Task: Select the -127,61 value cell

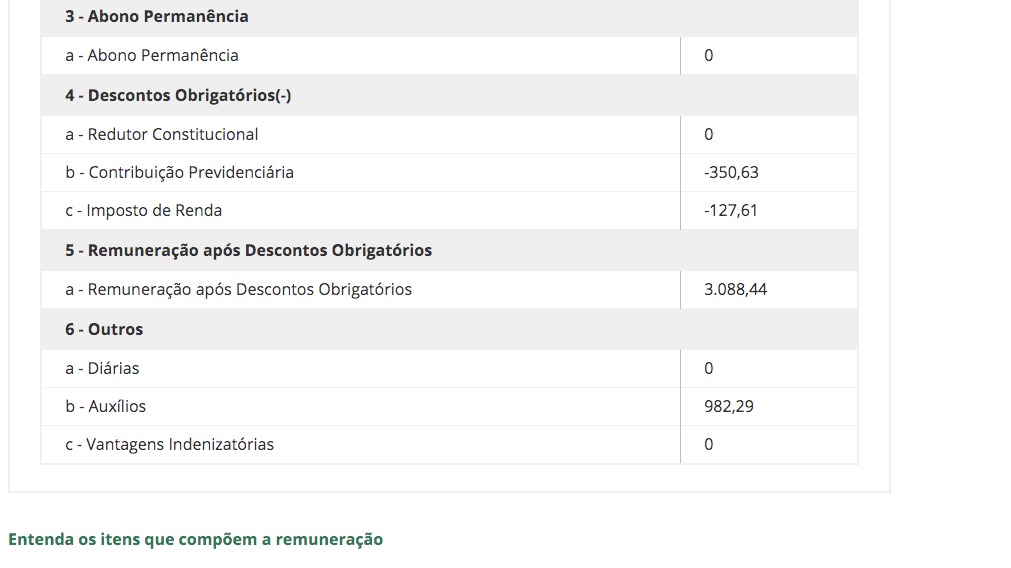Action: pos(769,210)
